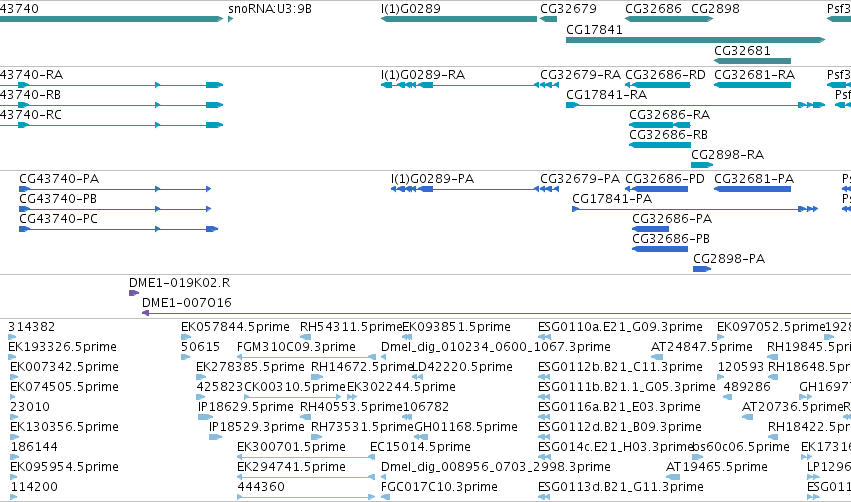Click EST EC15014.5prime

pos(373,457)
